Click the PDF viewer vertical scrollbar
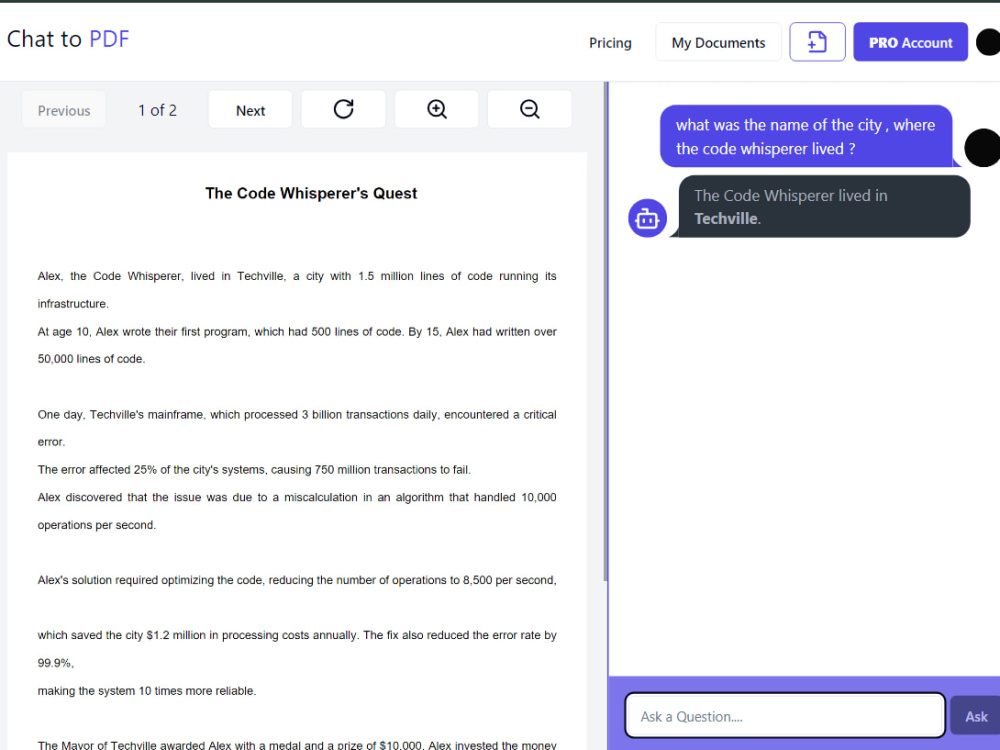The image size is (1000, 750). tap(605, 332)
